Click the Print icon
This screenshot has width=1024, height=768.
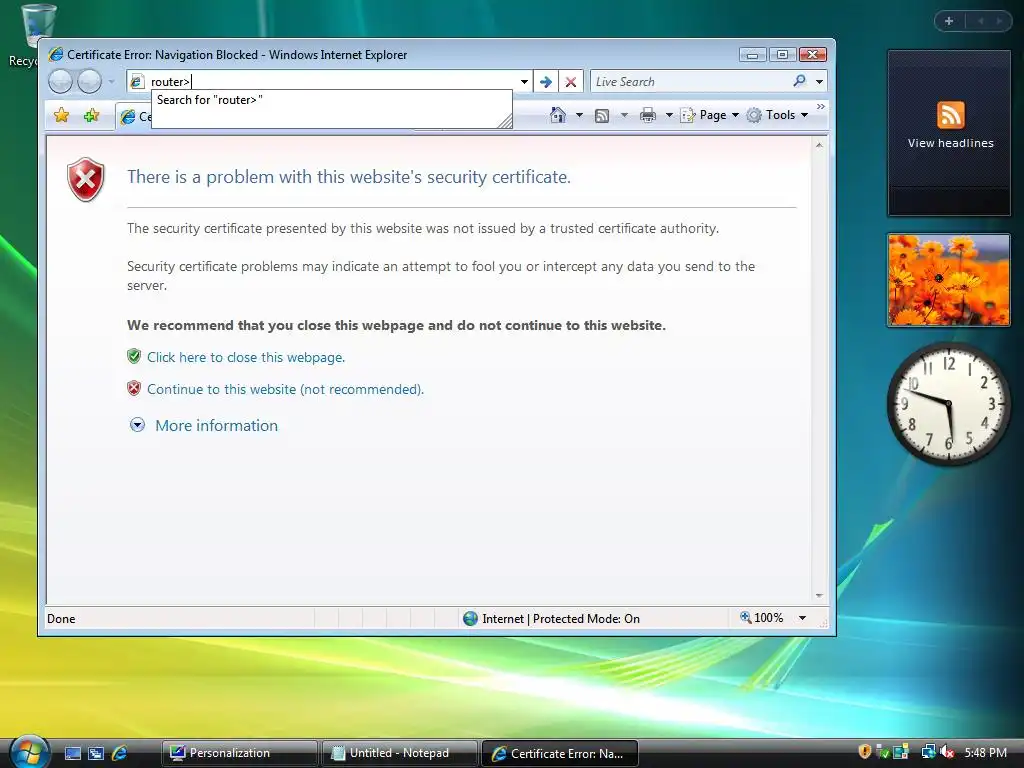648,115
